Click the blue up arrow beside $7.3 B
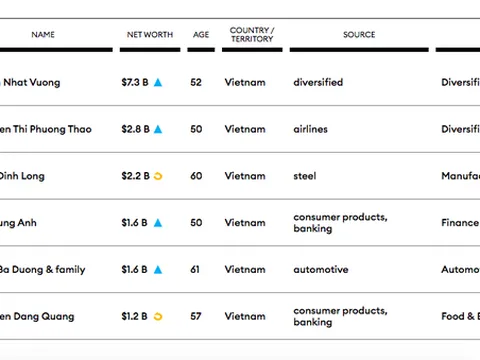This screenshot has width=480, height=360. pyautogui.click(x=158, y=82)
